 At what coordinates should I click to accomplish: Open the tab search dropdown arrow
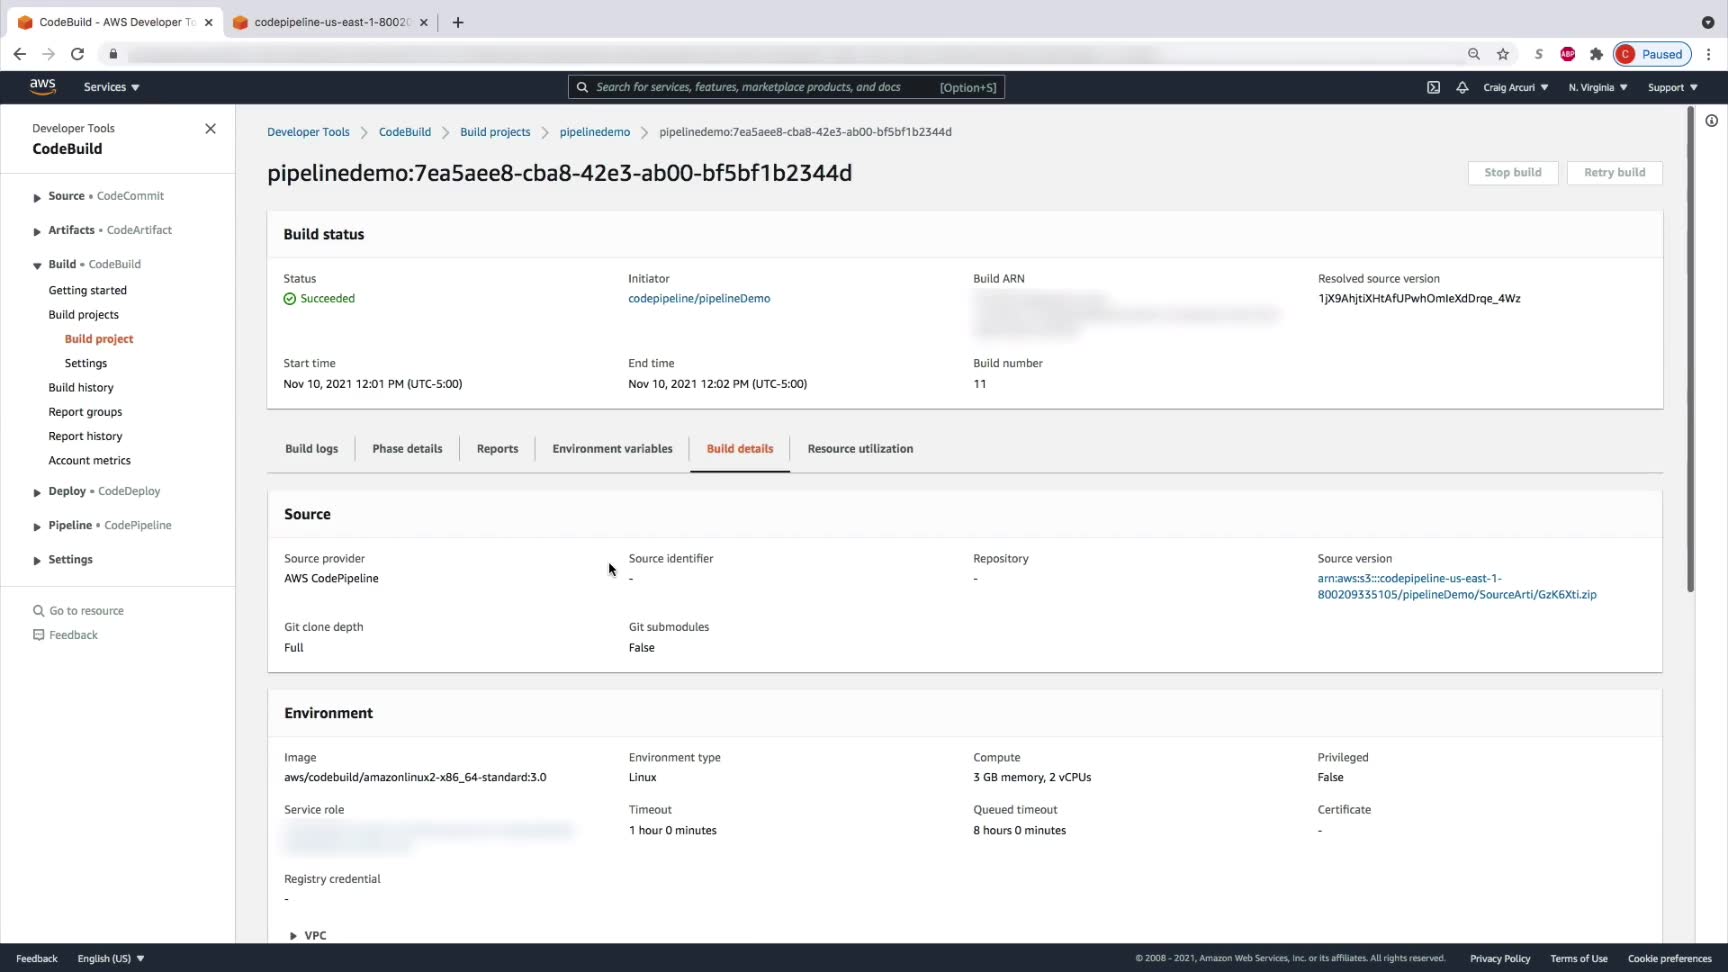tap(1708, 22)
